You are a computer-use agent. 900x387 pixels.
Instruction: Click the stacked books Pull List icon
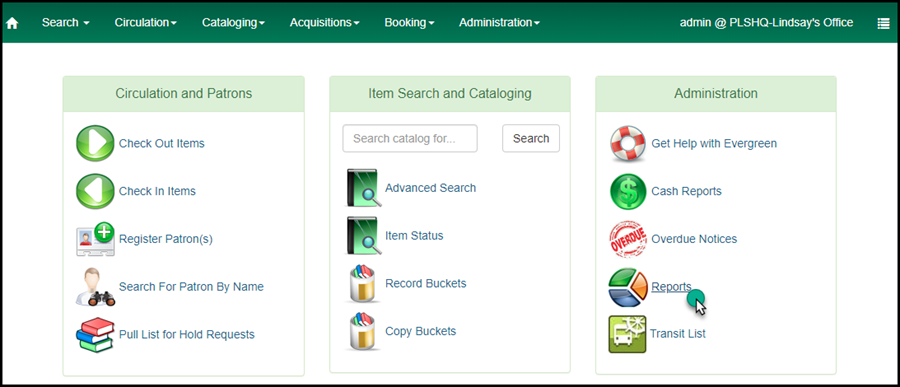pos(95,334)
